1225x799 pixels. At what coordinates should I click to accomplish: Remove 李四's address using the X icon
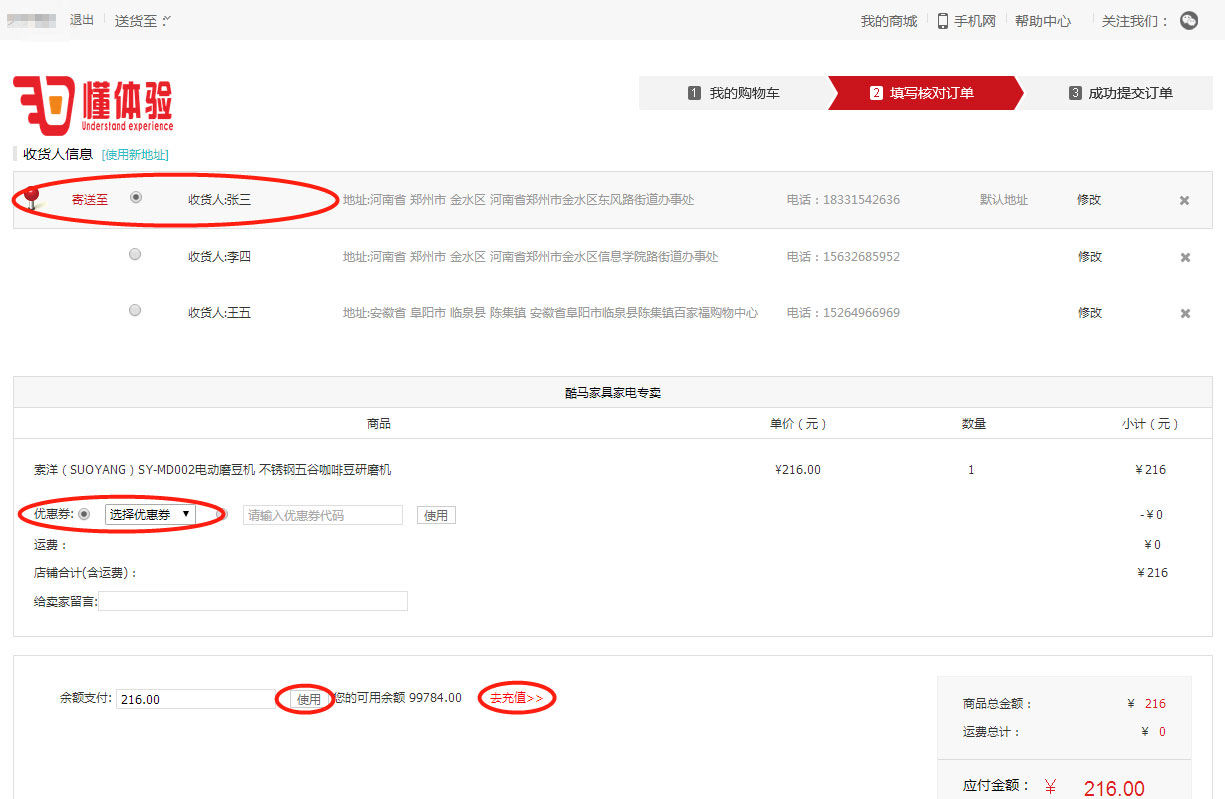[1185, 257]
